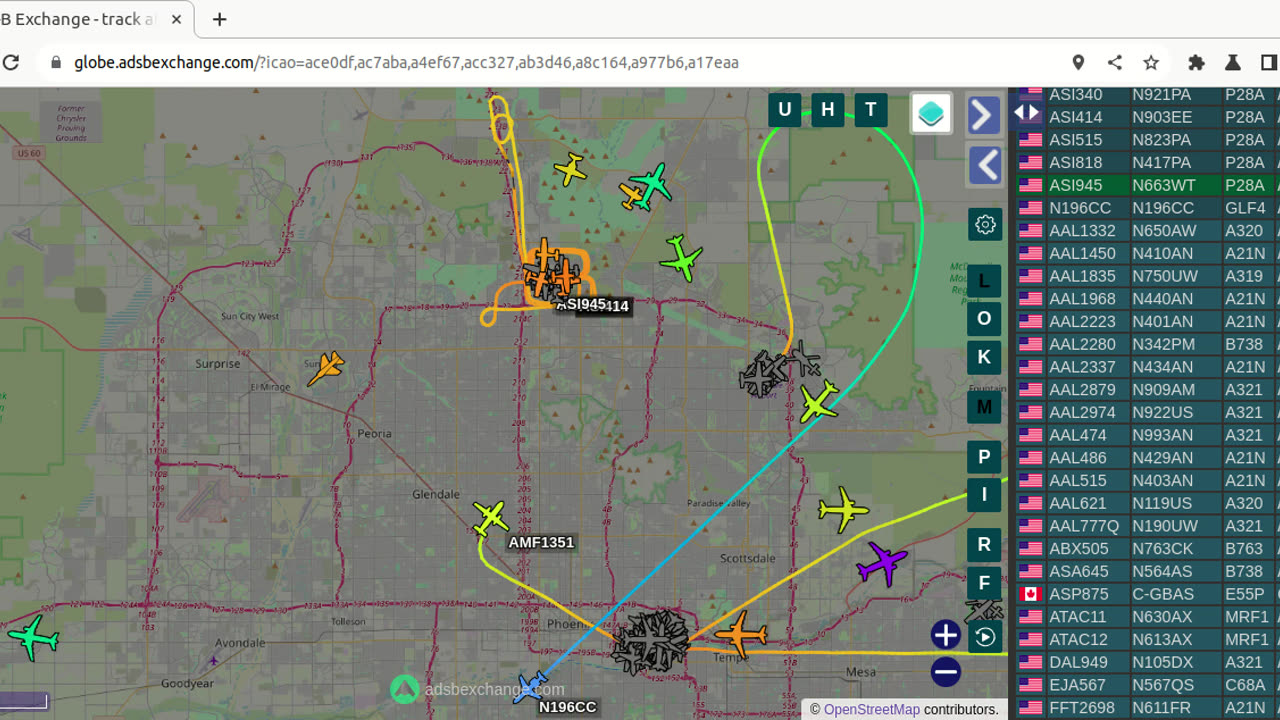Select the green airplane west of Goodyear
The height and width of the screenshot is (720, 1280).
tap(33, 637)
